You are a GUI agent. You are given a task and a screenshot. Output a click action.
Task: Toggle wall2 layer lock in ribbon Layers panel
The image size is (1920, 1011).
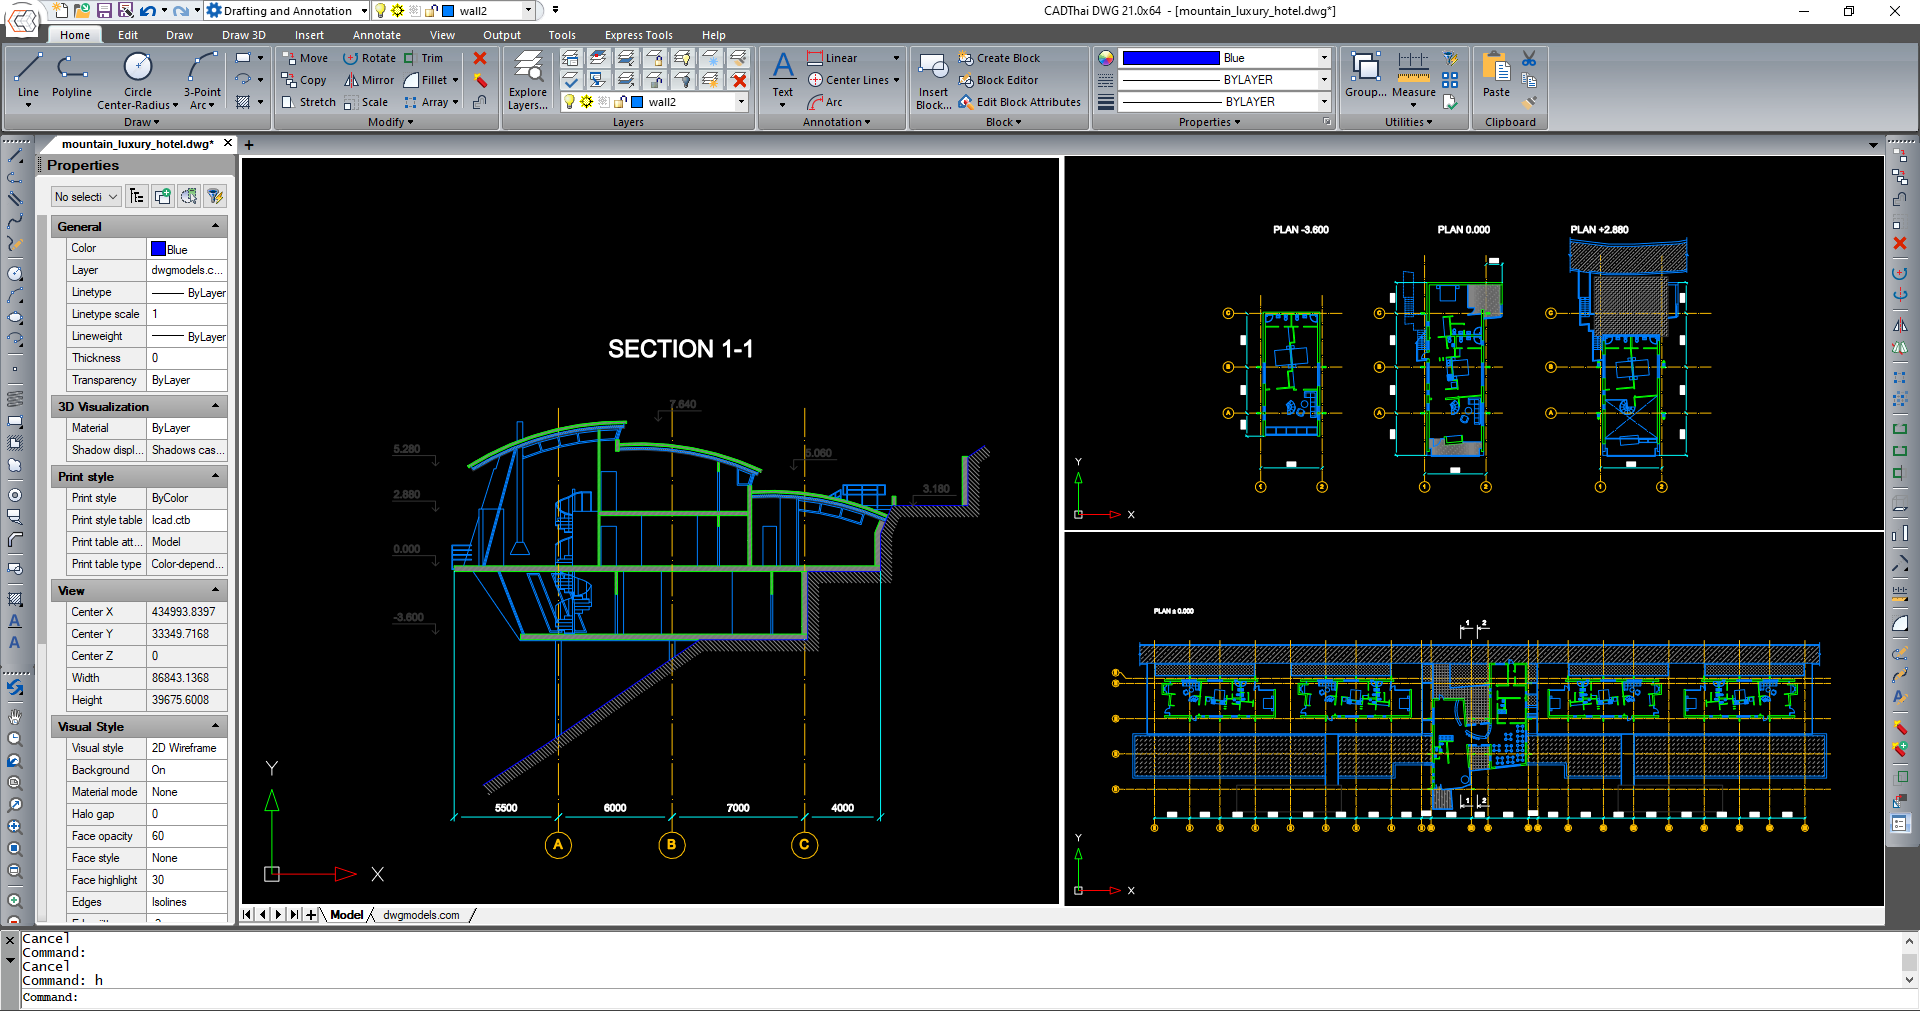tap(620, 102)
